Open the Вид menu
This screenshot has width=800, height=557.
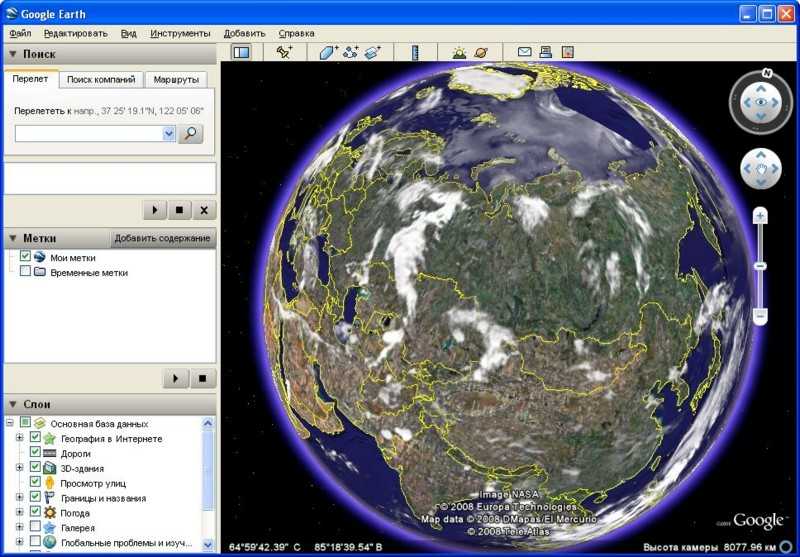[x=129, y=34]
